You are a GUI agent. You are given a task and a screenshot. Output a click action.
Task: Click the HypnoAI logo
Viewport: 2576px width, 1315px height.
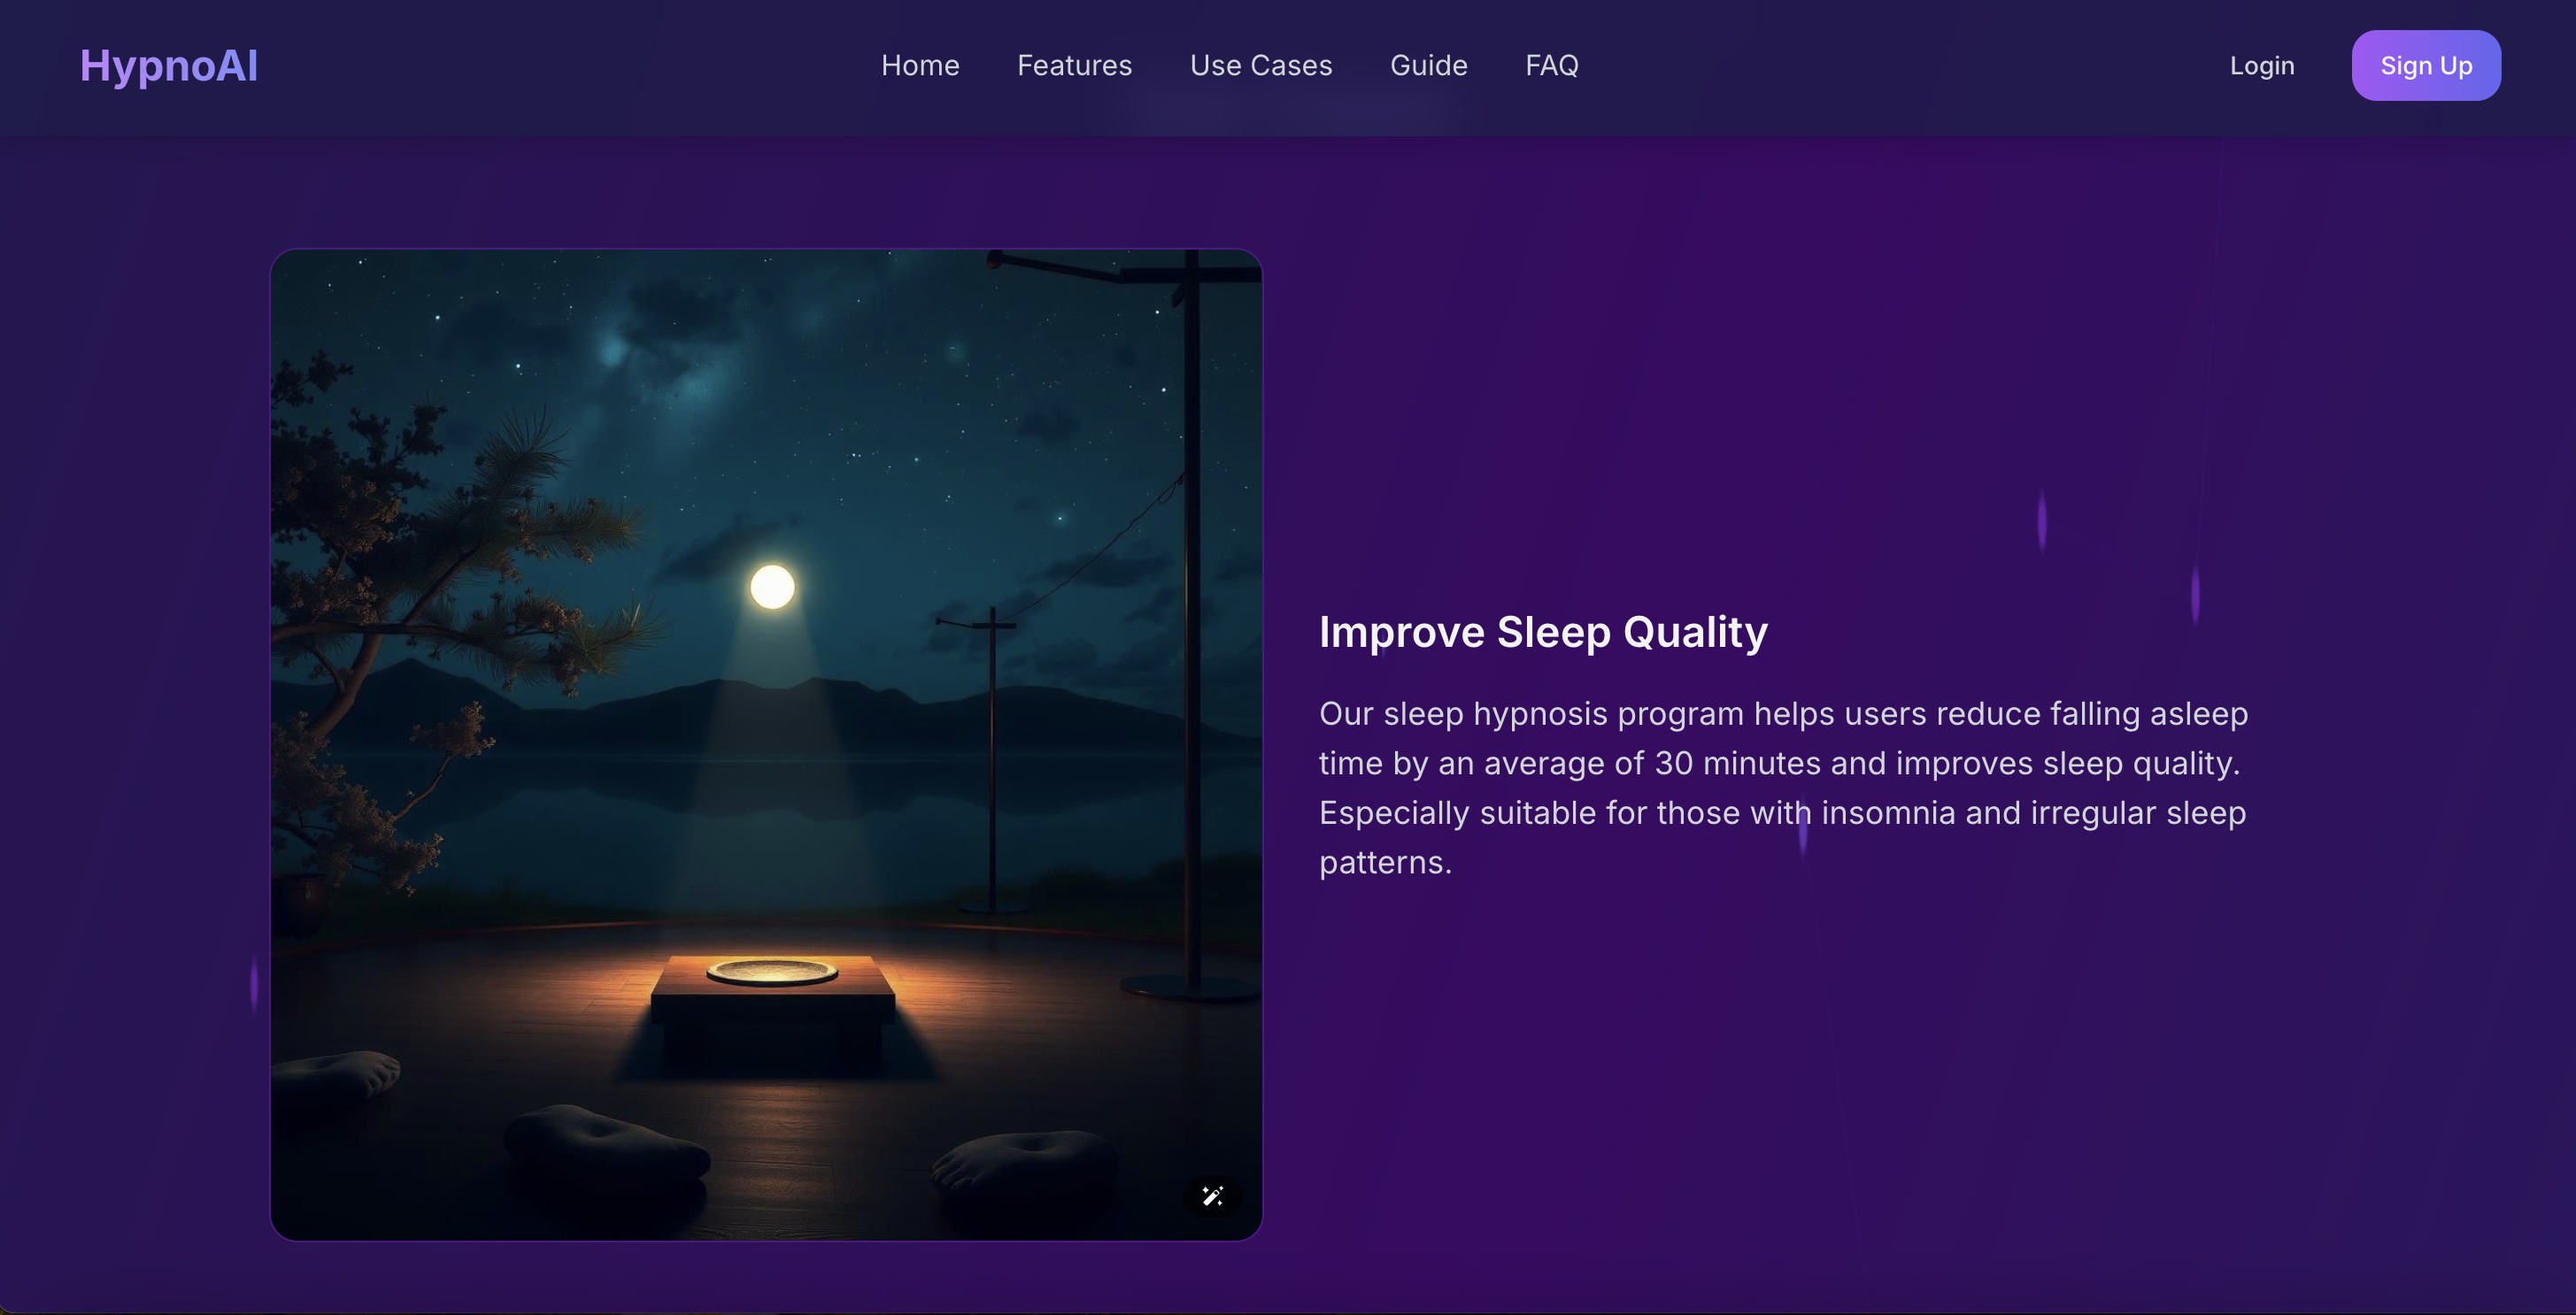pos(169,66)
